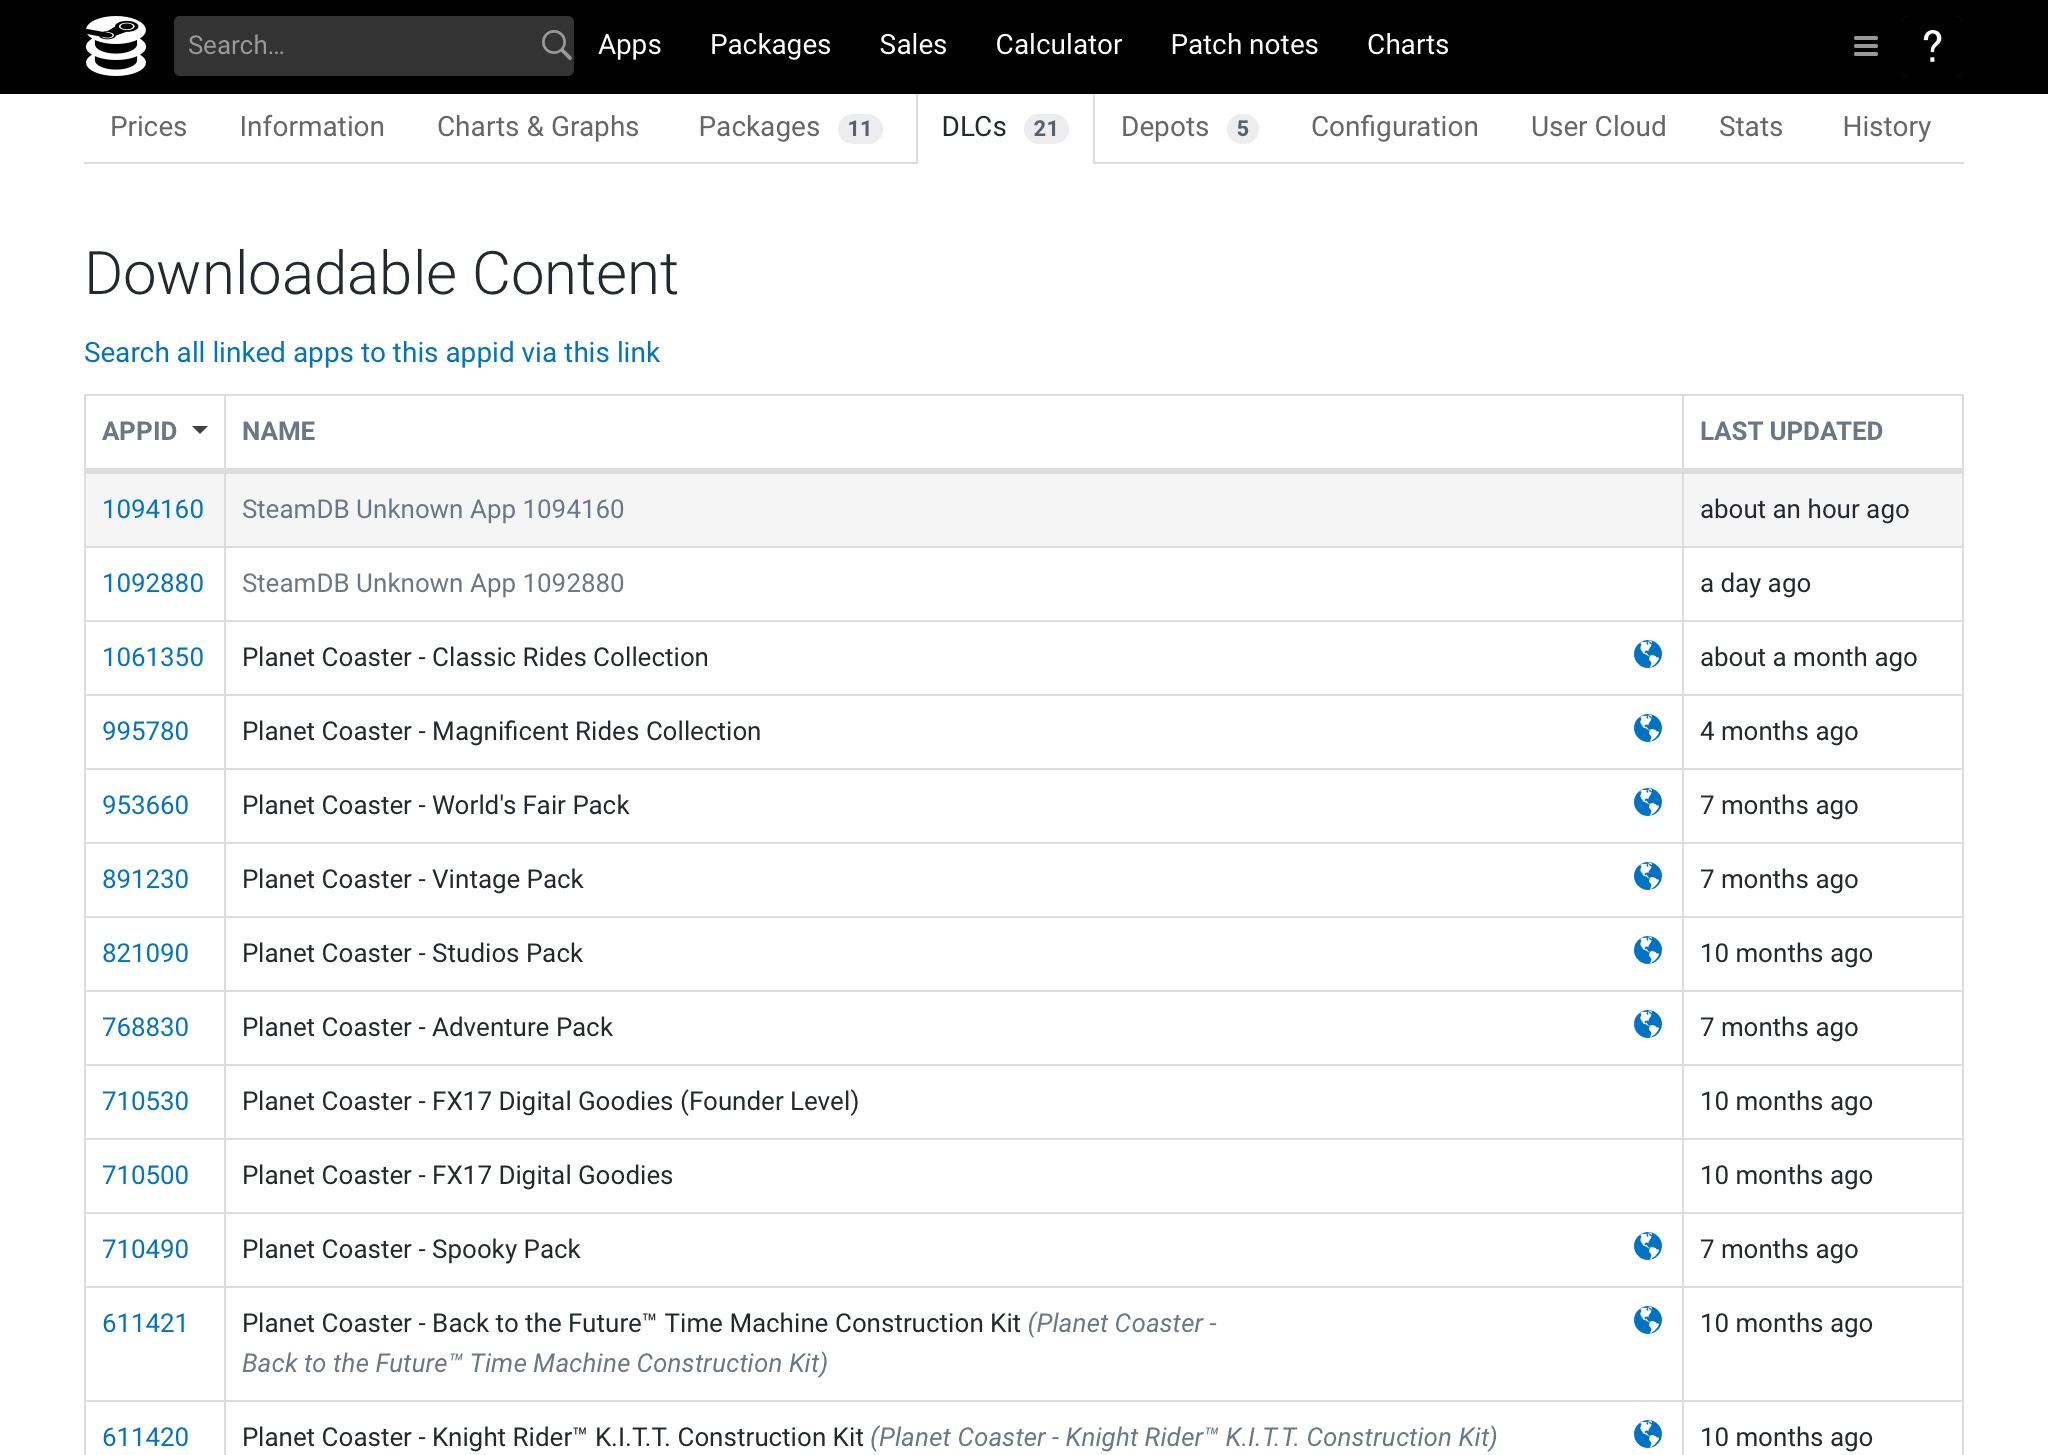This screenshot has height=1455, width=2048.
Task: Switch to the Information tab
Action: 312,127
